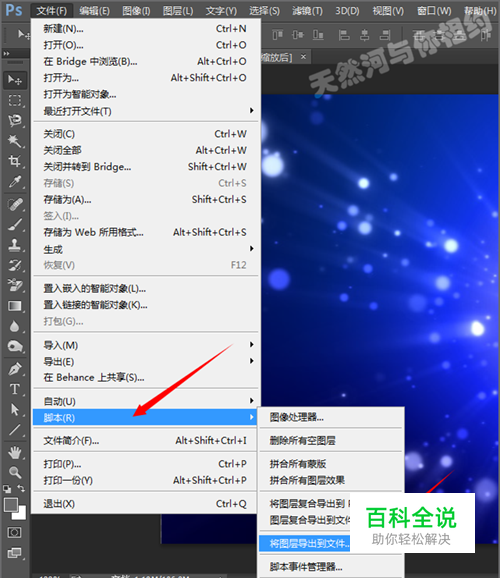Select the Pen tool

pyautogui.click(x=15, y=369)
